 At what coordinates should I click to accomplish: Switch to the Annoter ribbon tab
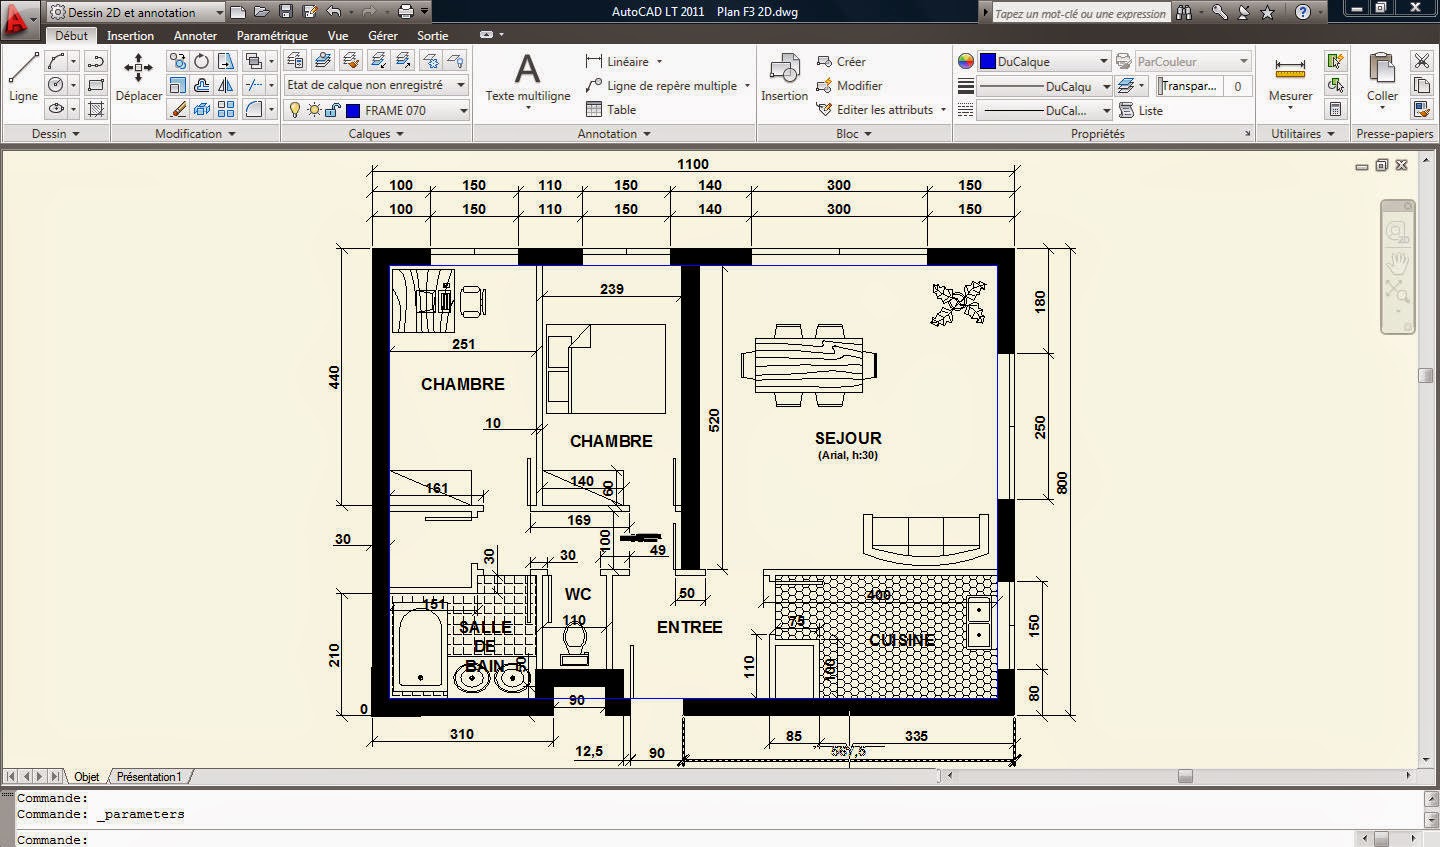(x=195, y=35)
